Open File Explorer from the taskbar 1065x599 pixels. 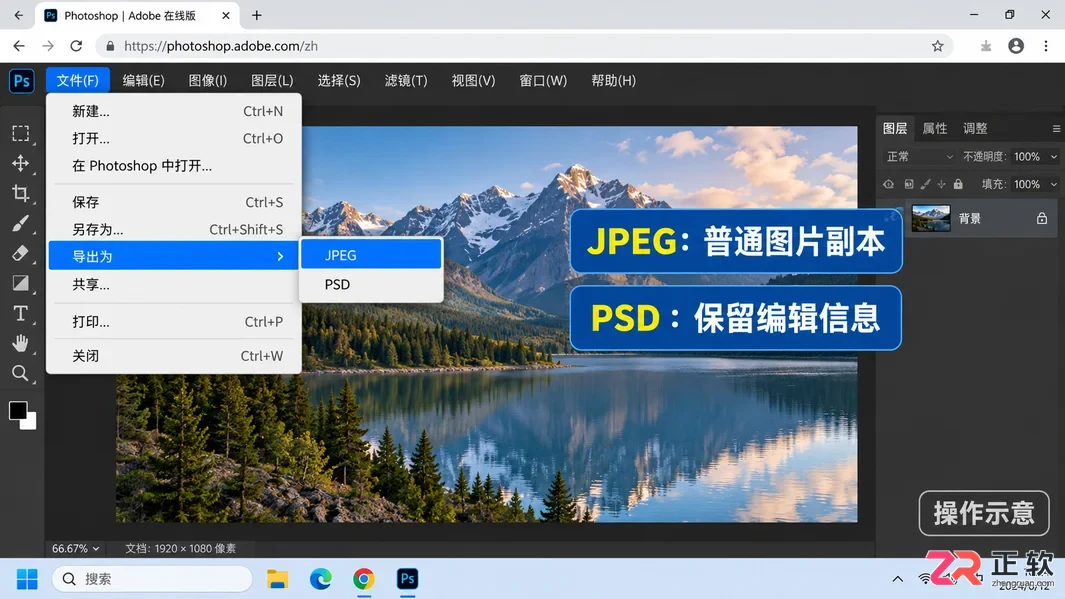tap(277, 579)
